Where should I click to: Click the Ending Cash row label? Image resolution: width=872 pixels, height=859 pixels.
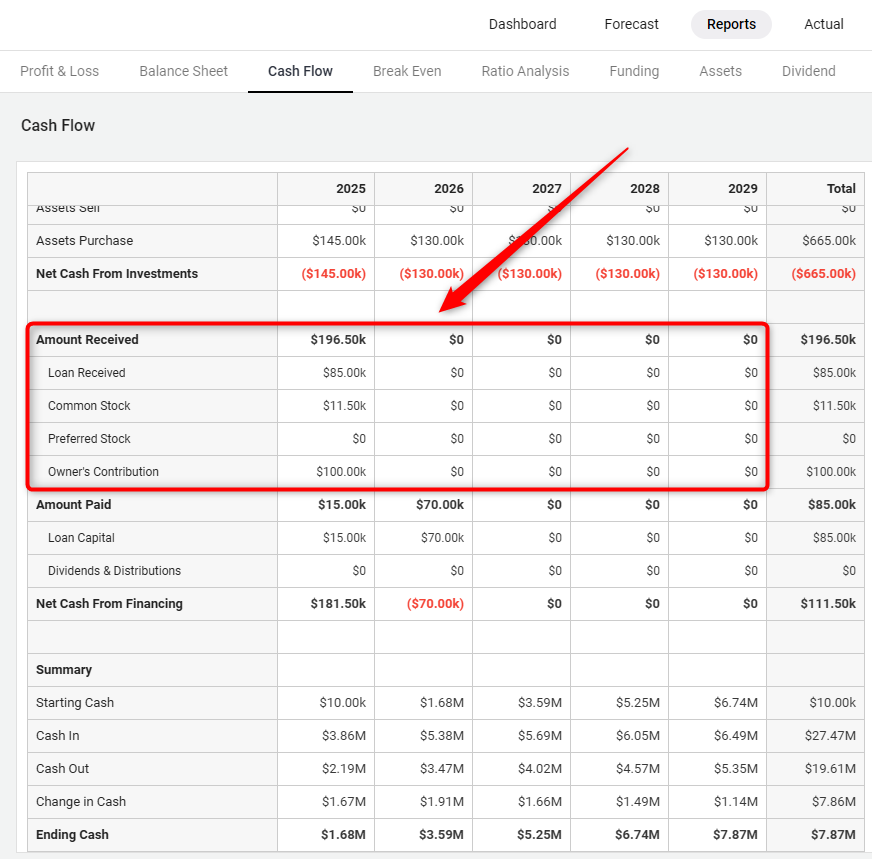pyautogui.click(x=72, y=835)
